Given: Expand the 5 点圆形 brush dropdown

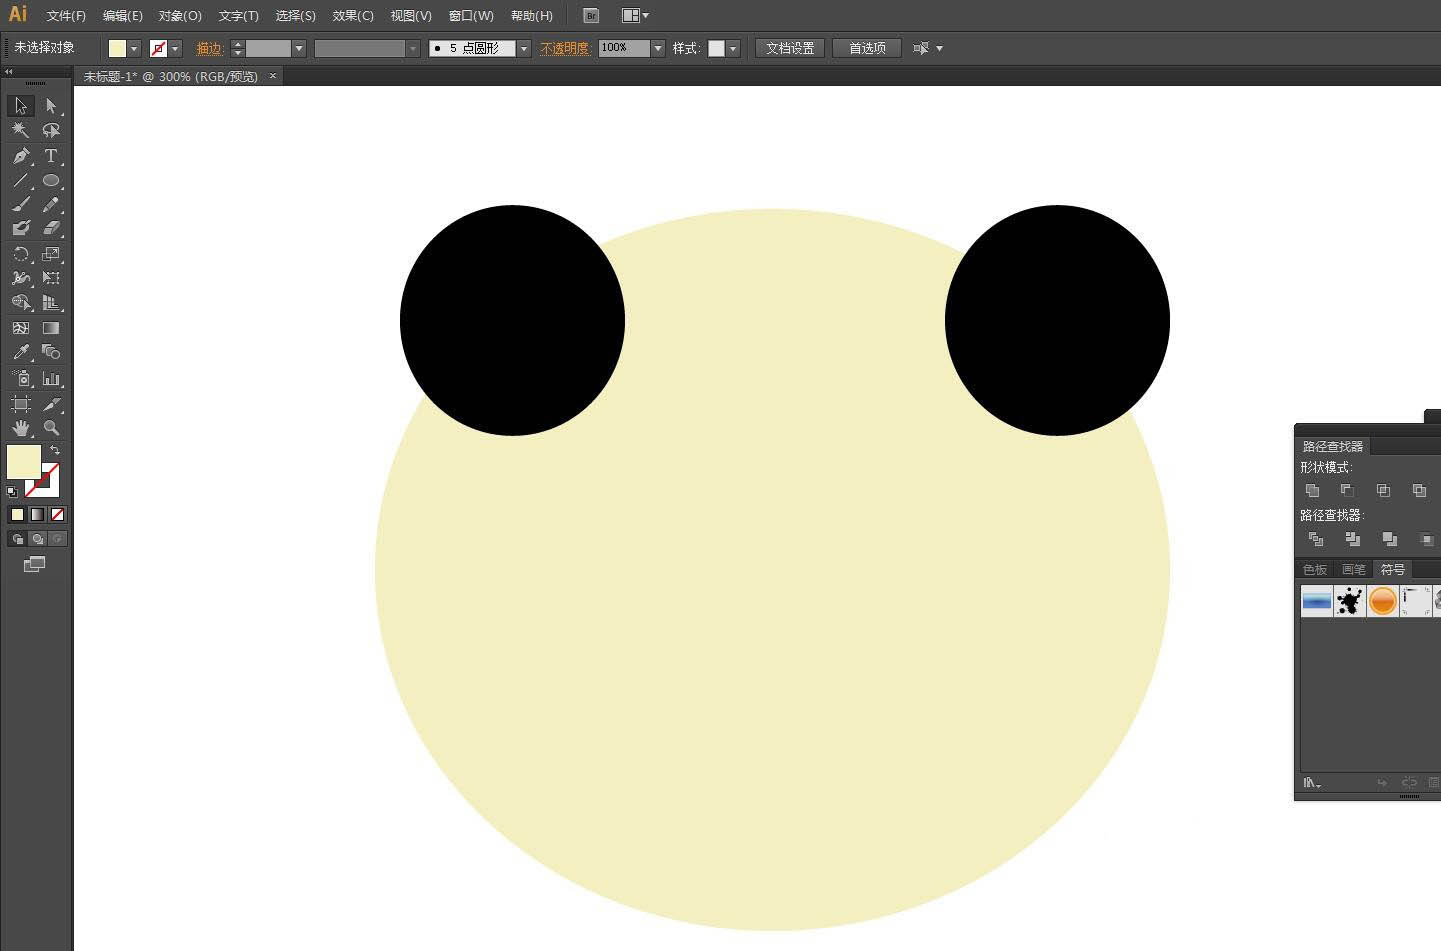Looking at the screenshot, I should point(523,48).
